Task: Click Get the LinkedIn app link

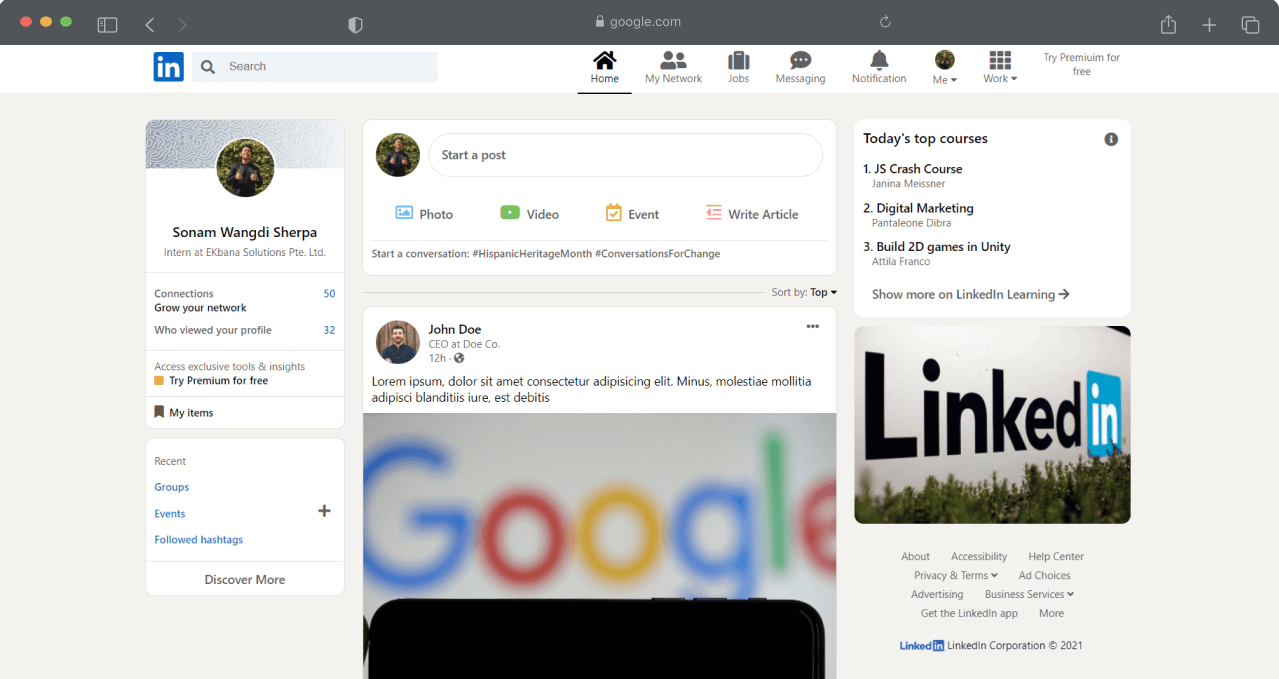Action: [969, 614]
